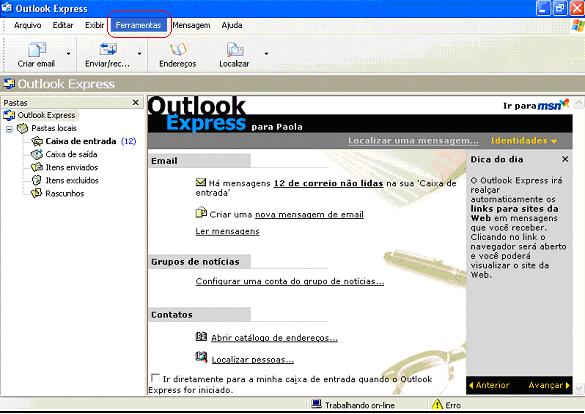
Task: Click the Trabalhando on-line status icon
Action: click(x=316, y=404)
